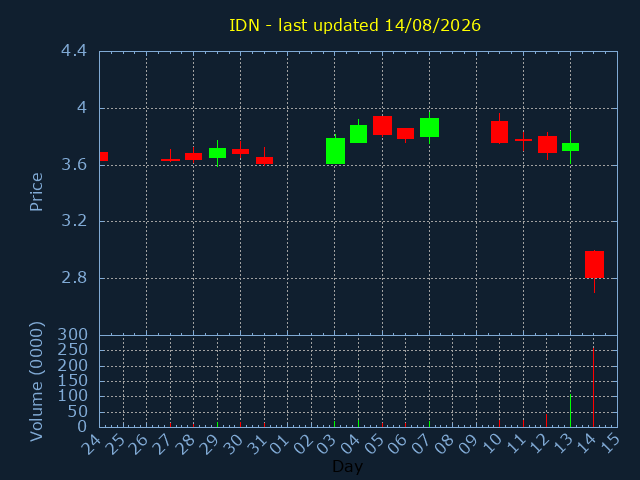Image resolution: width=640 pixels, height=480 pixels.
Task: Click the green candlestick on day 29
Action: click(x=218, y=153)
